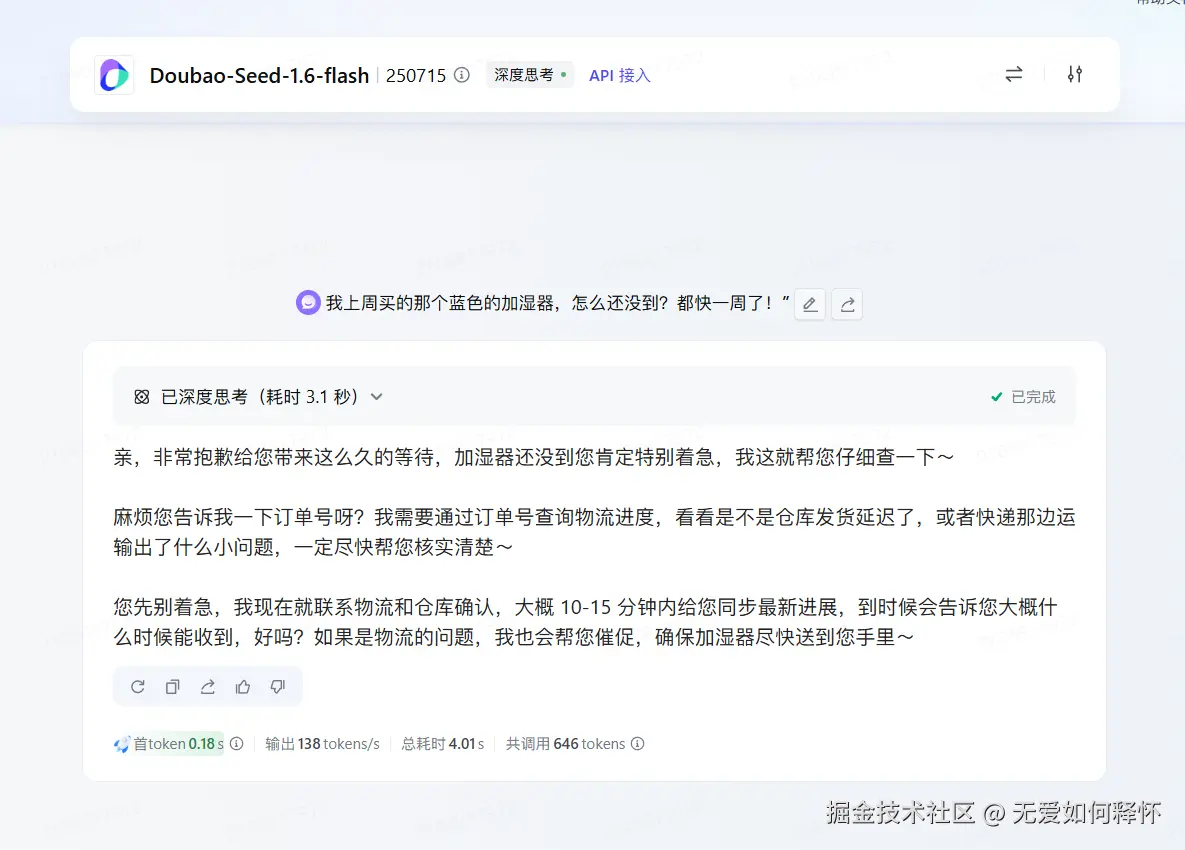
Task: Click the 首token 0.18 s metric badge
Action: (169, 743)
